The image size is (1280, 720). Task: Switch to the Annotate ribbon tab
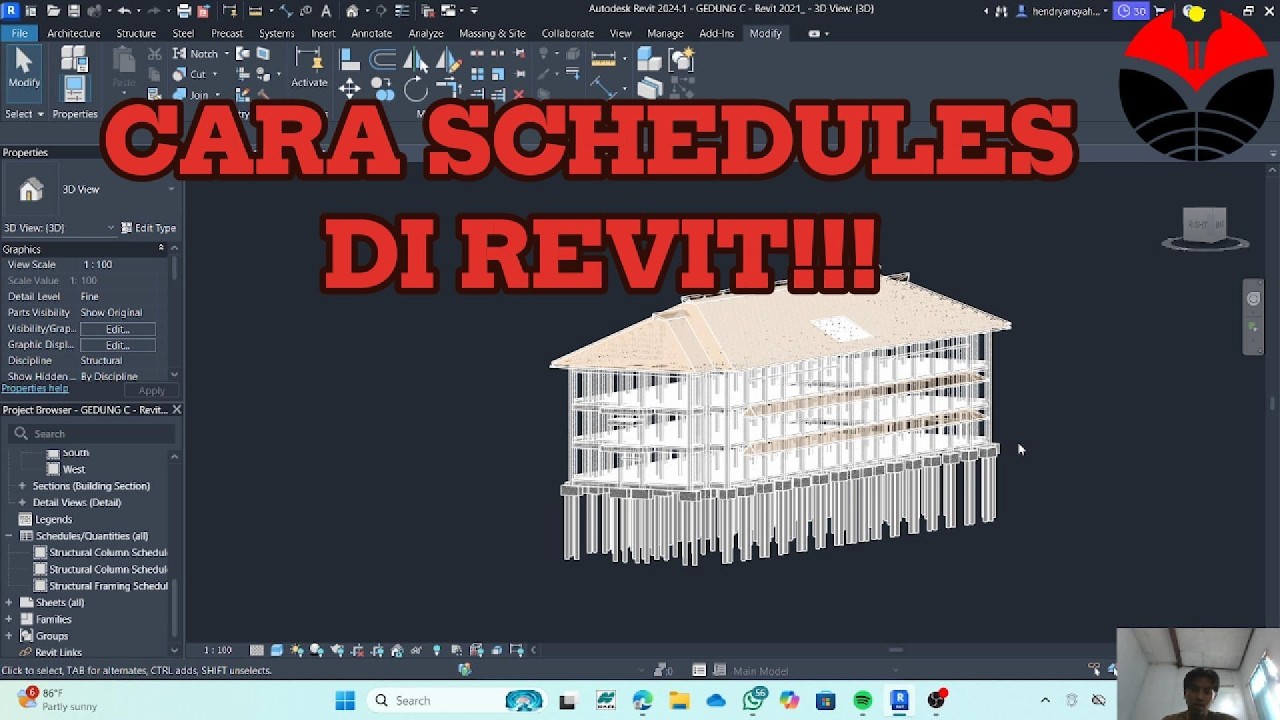pyautogui.click(x=372, y=33)
